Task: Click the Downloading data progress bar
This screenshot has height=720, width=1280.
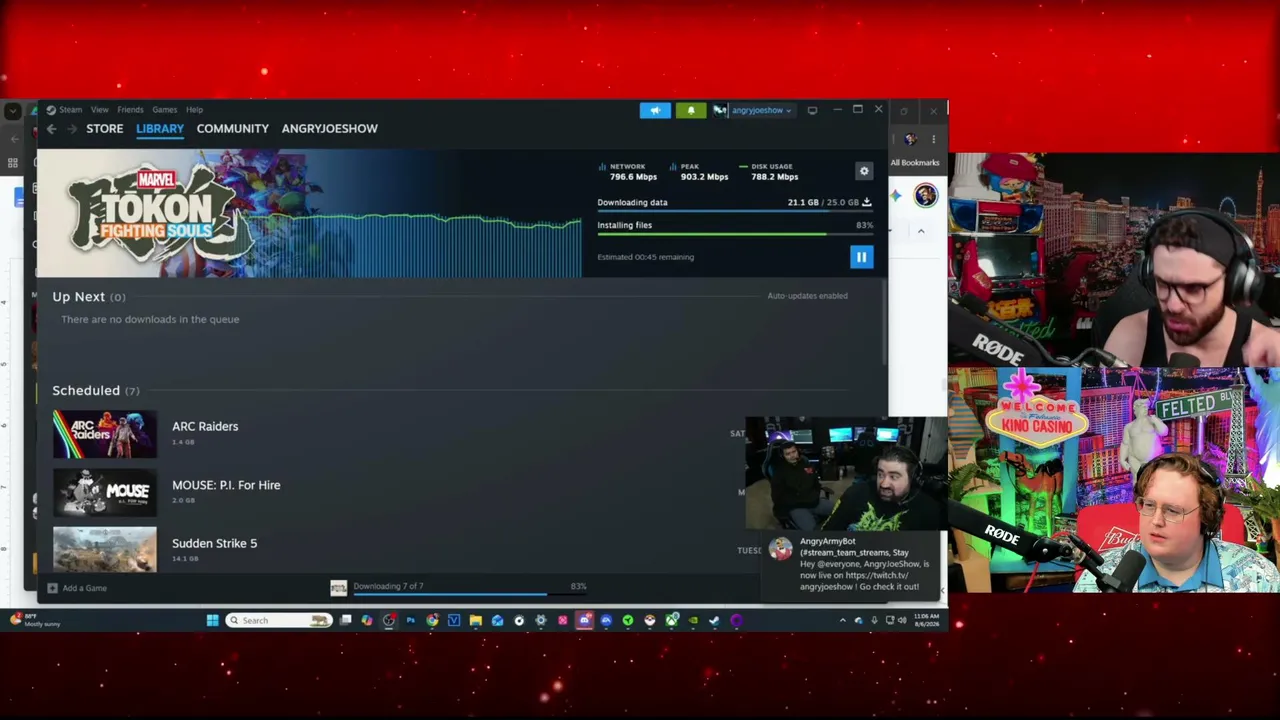Action: pyautogui.click(x=734, y=211)
